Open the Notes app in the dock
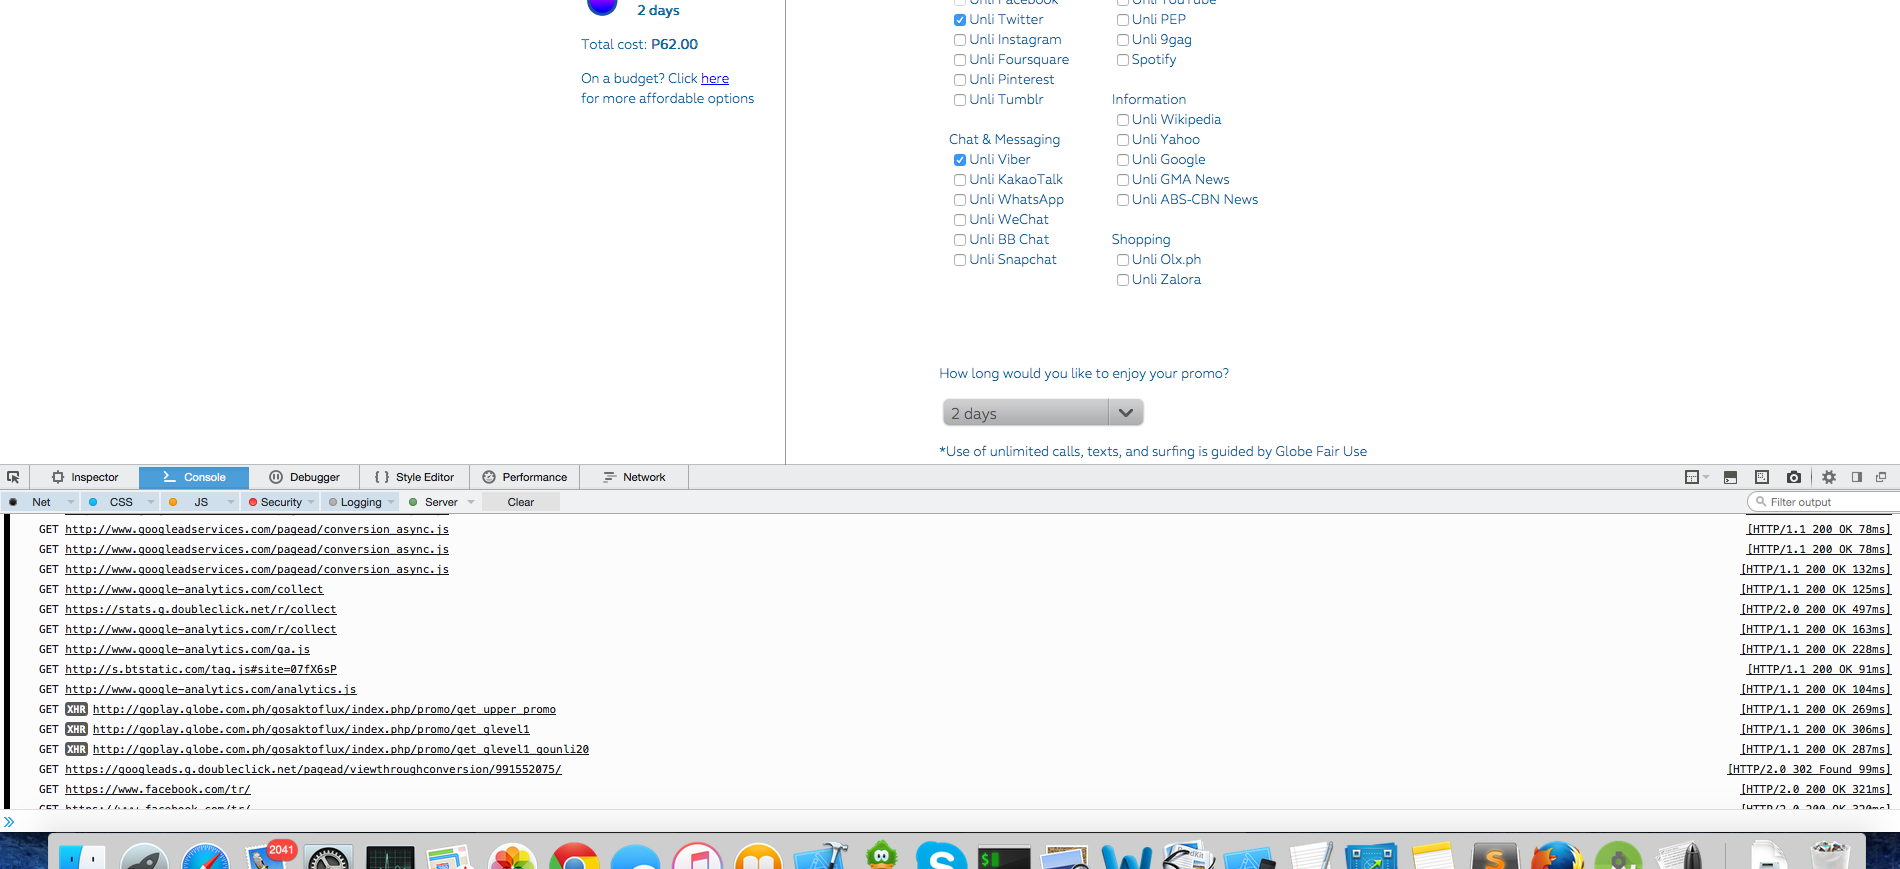Image resolution: width=1900 pixels, height=869 pixels. coord(1433,857)
